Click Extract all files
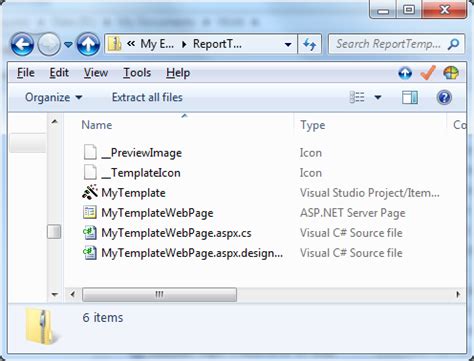The image size is (474, 361). pos(147,97)
